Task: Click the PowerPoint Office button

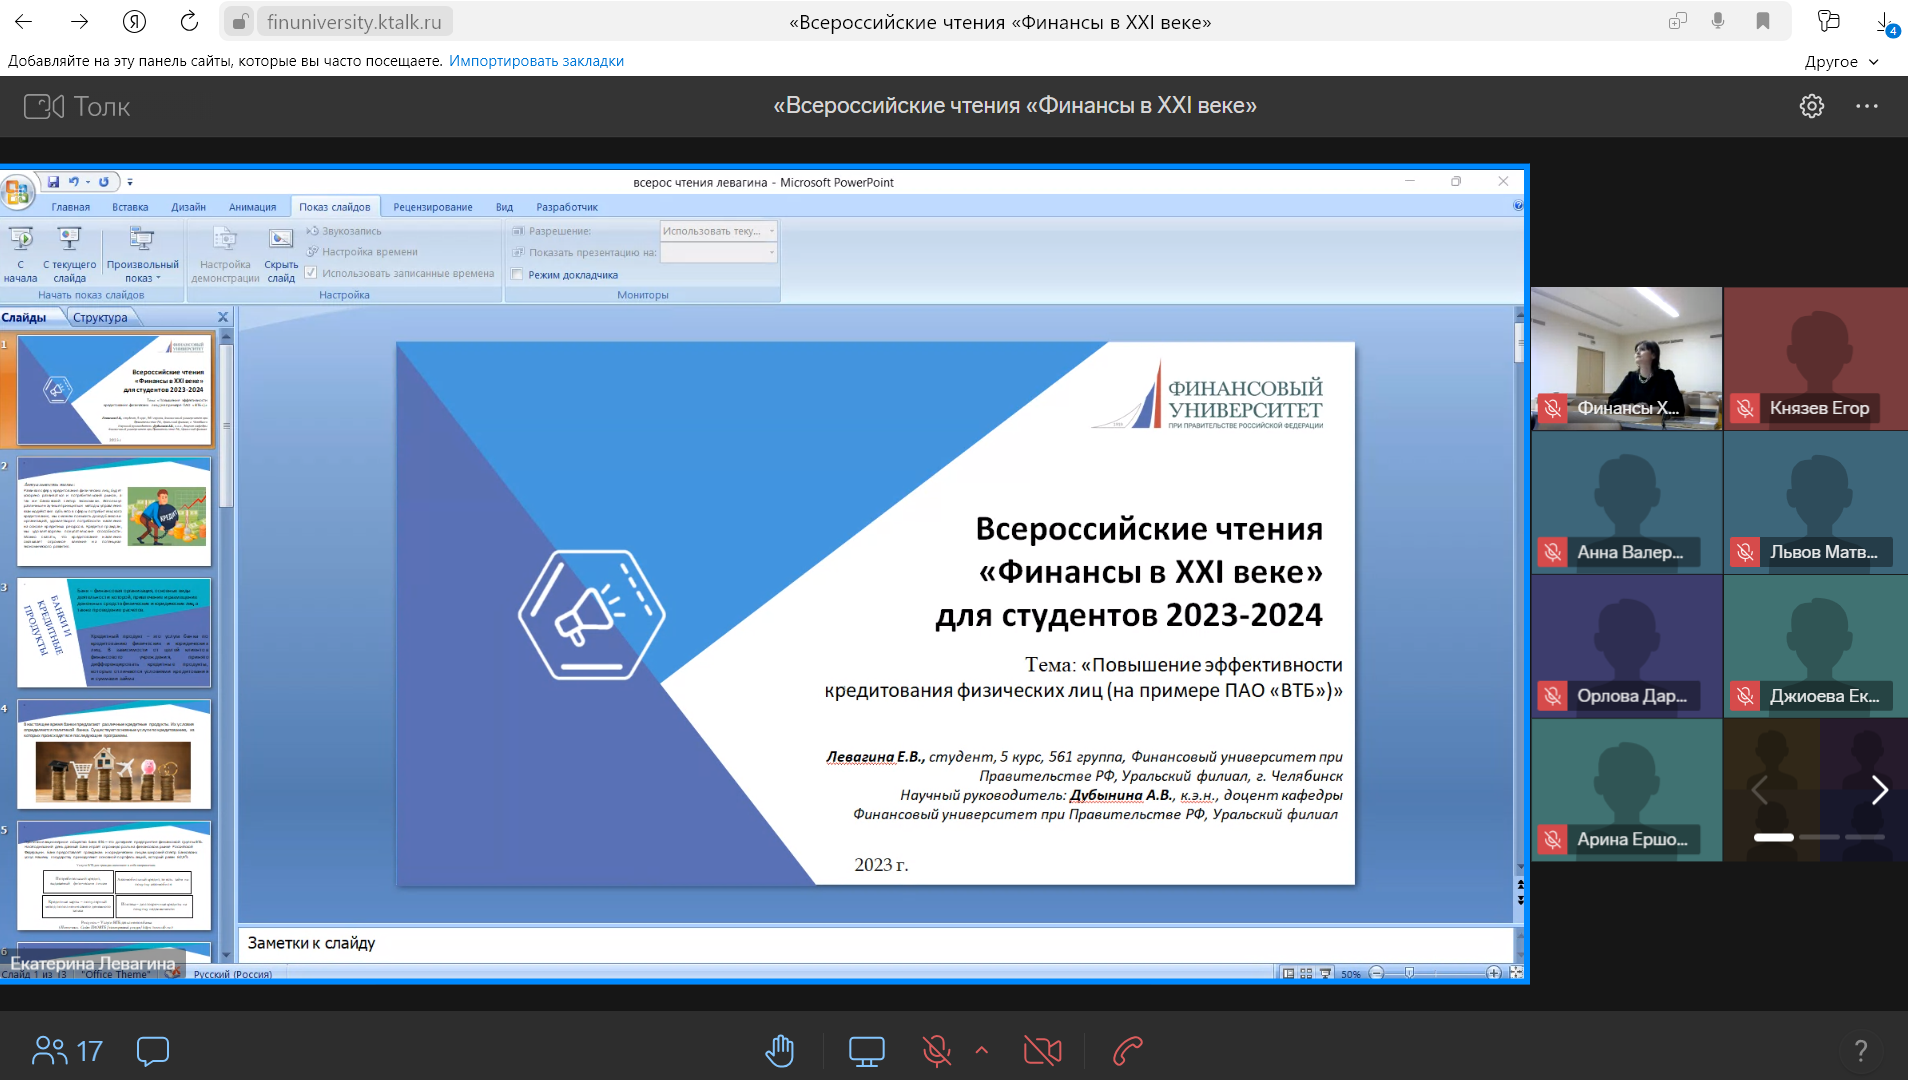Action: click(x=16, y=191)
